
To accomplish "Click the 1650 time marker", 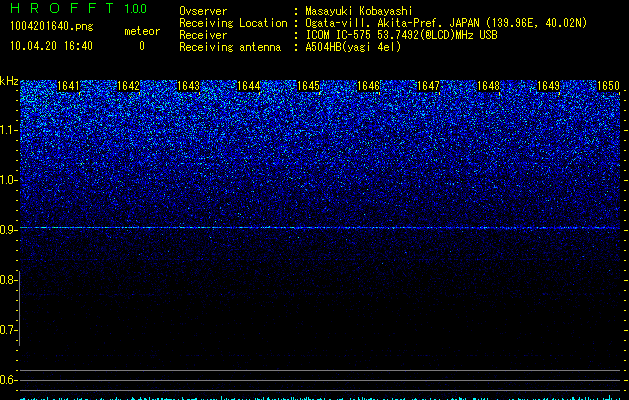I will click(608, 86).
